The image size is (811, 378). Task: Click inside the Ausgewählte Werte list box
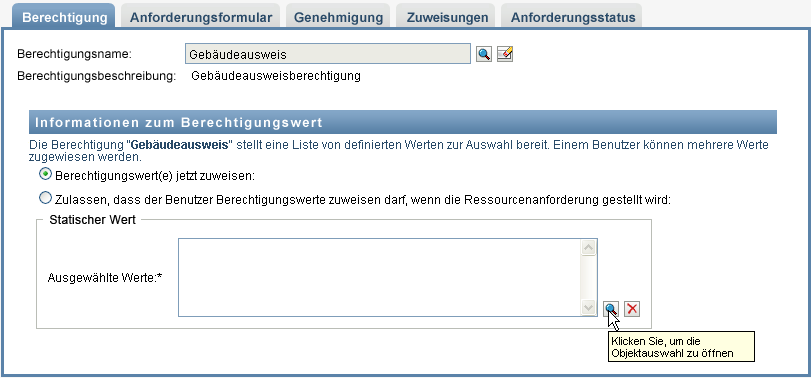(379, 278)
